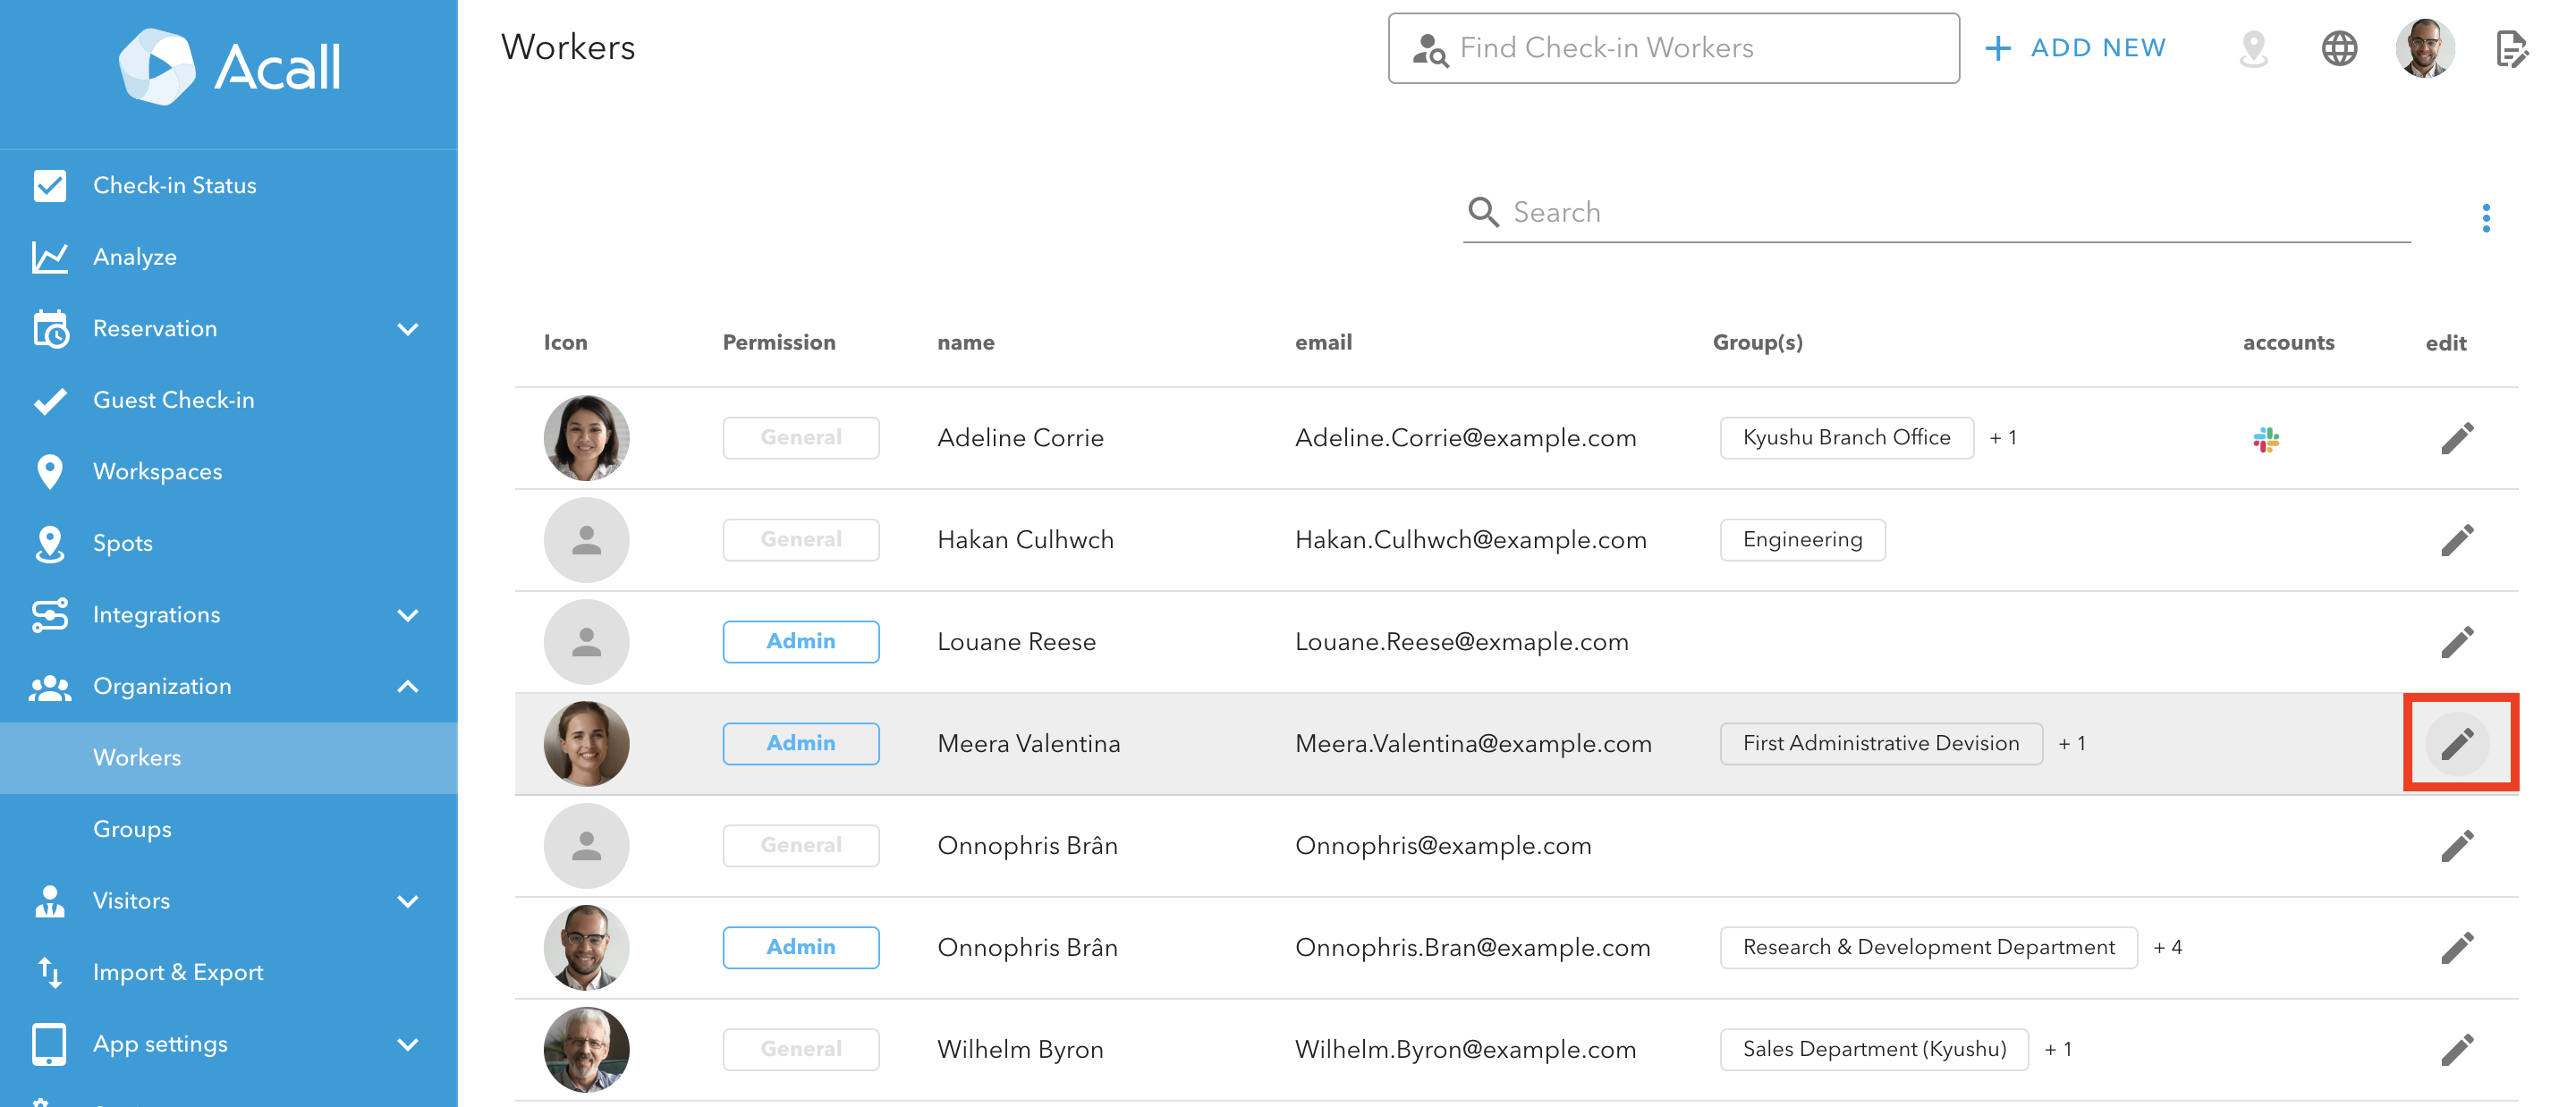Toggle General permission for Hakan Culhwch
Screen dimensions: 2576x1107
800,539
